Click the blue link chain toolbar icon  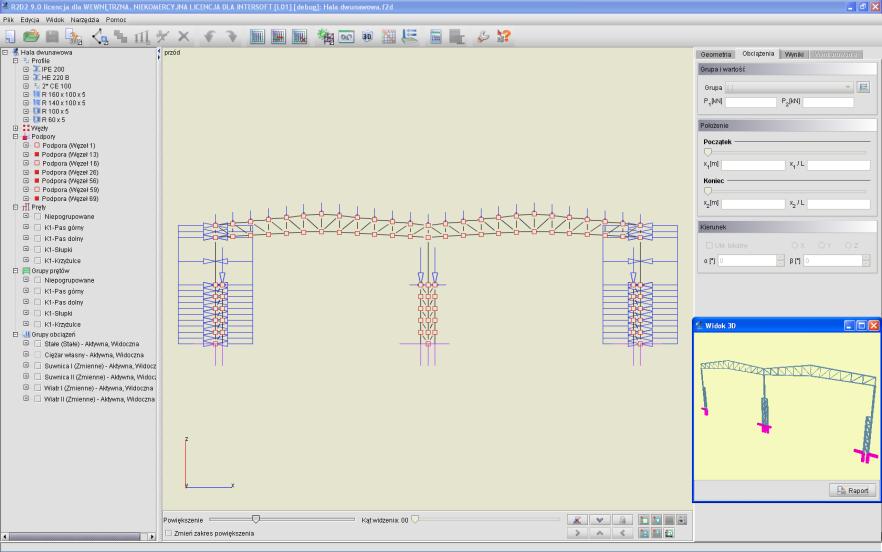click(x=346, y=37)
